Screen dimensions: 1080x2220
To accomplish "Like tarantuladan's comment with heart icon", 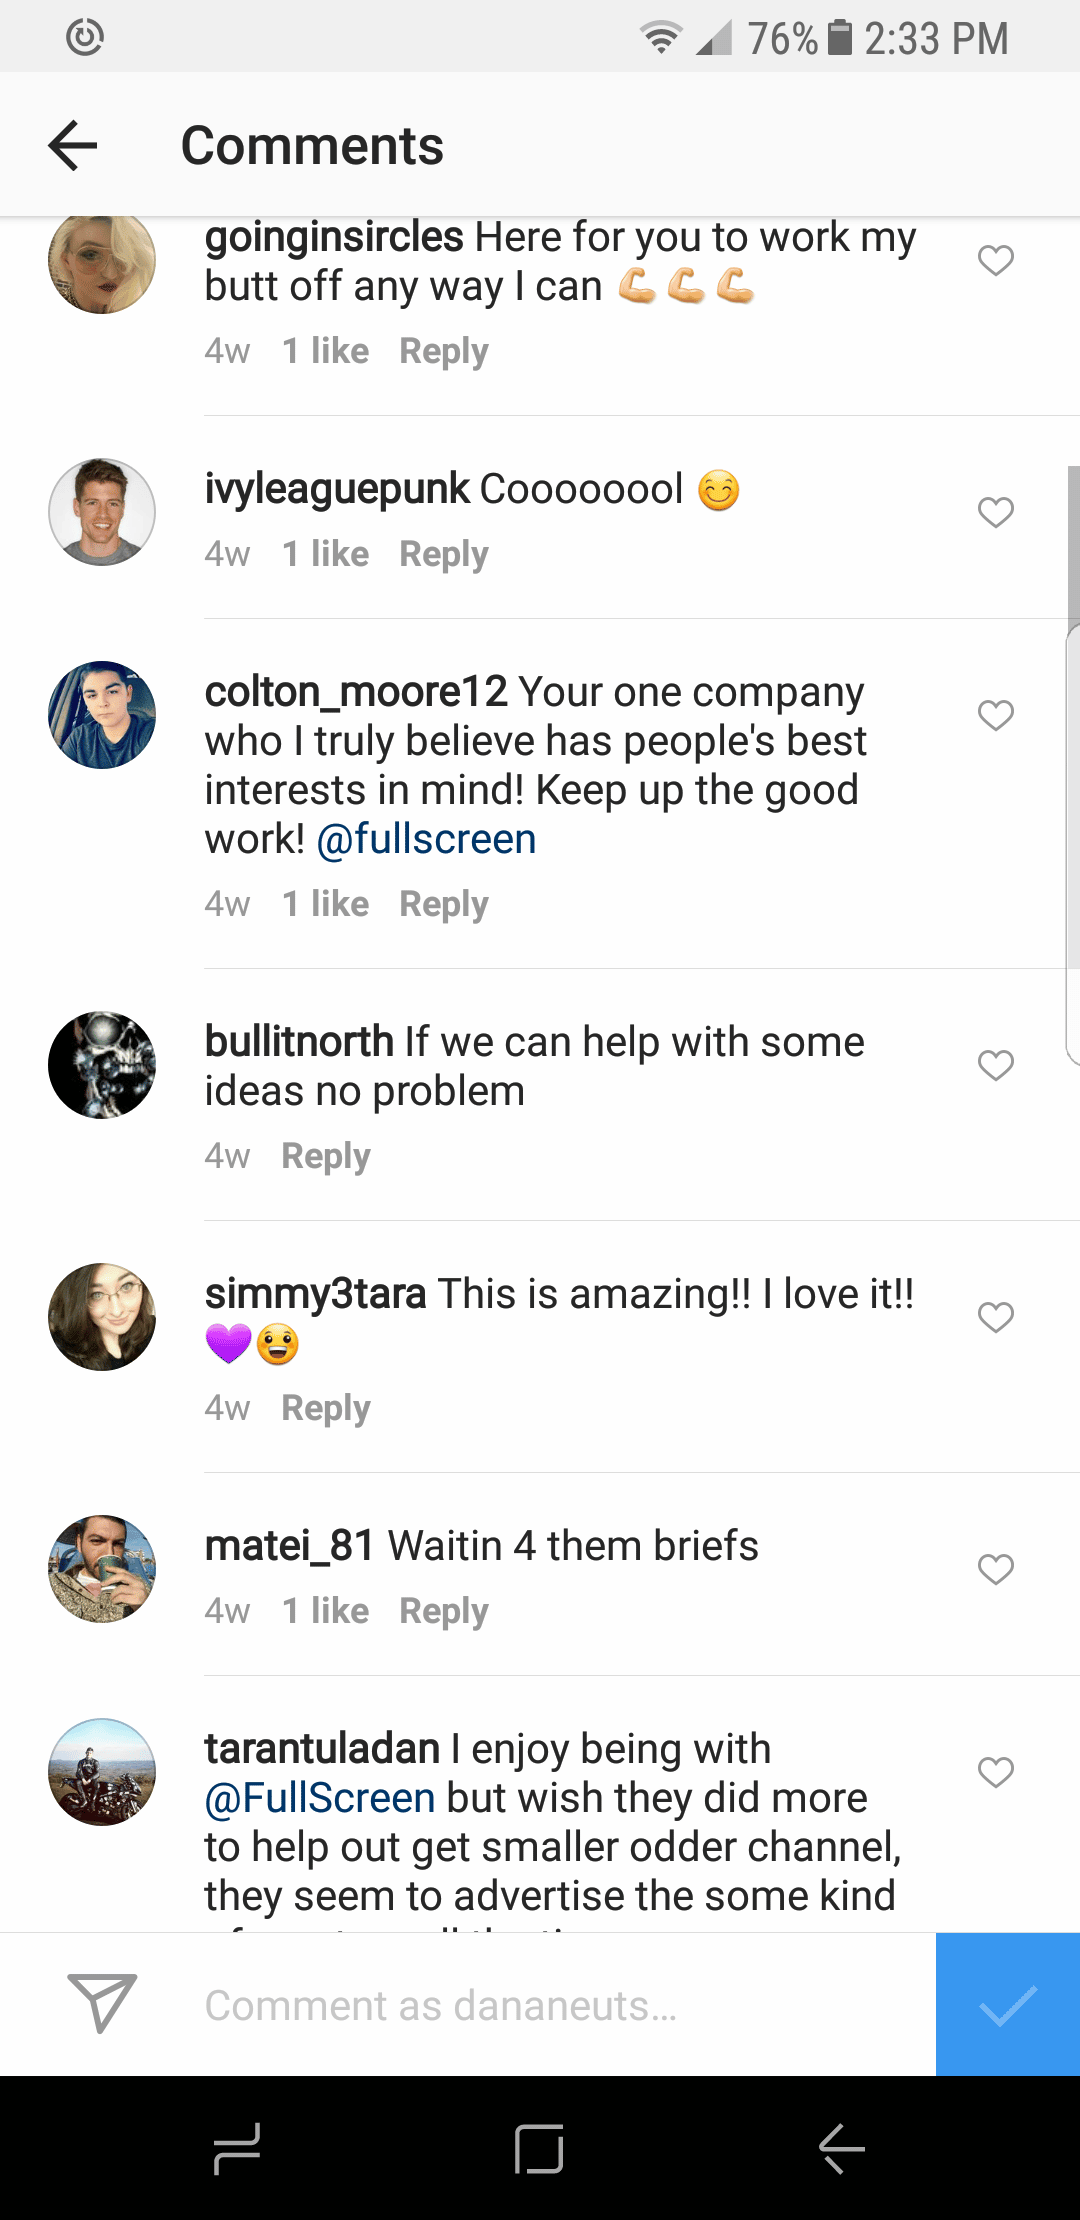I will pyautogui.click(x=996, y=1773).
